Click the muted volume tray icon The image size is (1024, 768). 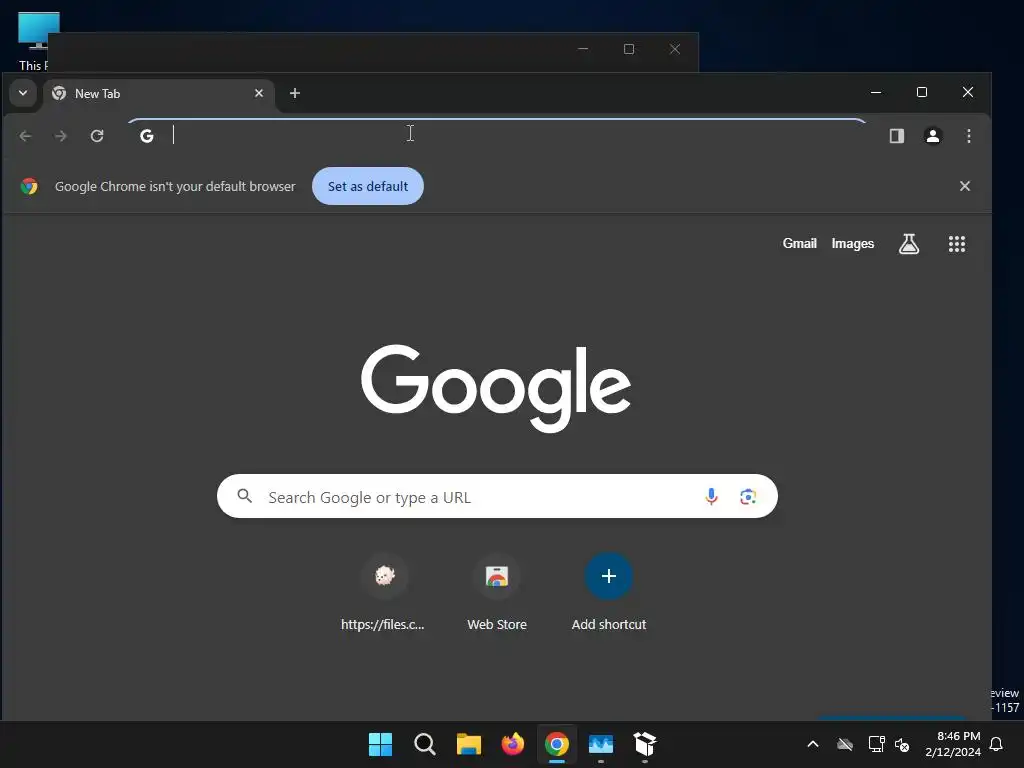tap(902, 744)
